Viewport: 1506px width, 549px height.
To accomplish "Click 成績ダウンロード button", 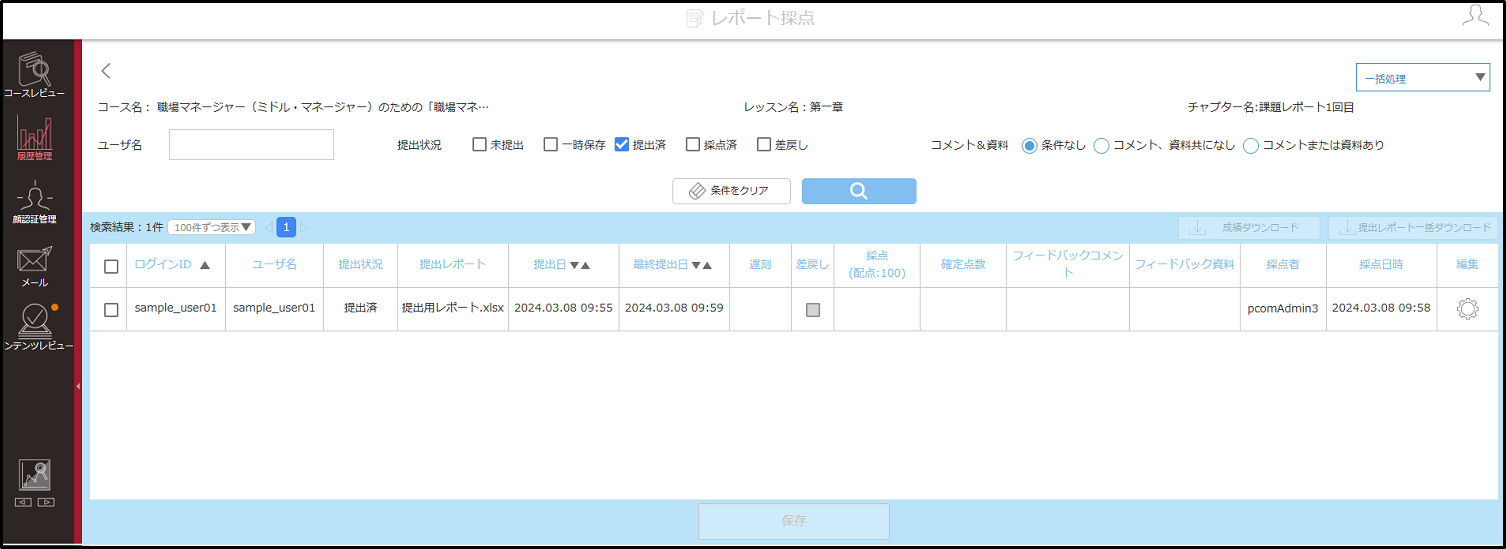I will (1249, 228).
